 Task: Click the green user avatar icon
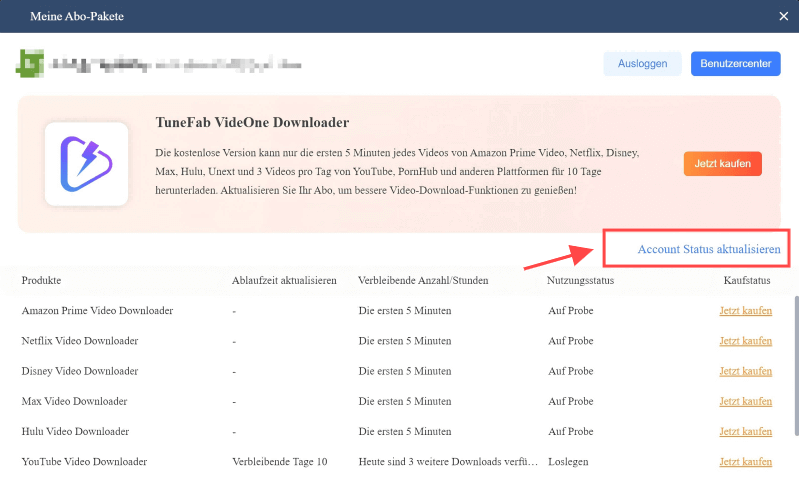pyautogui.click(x=30, y=64)
